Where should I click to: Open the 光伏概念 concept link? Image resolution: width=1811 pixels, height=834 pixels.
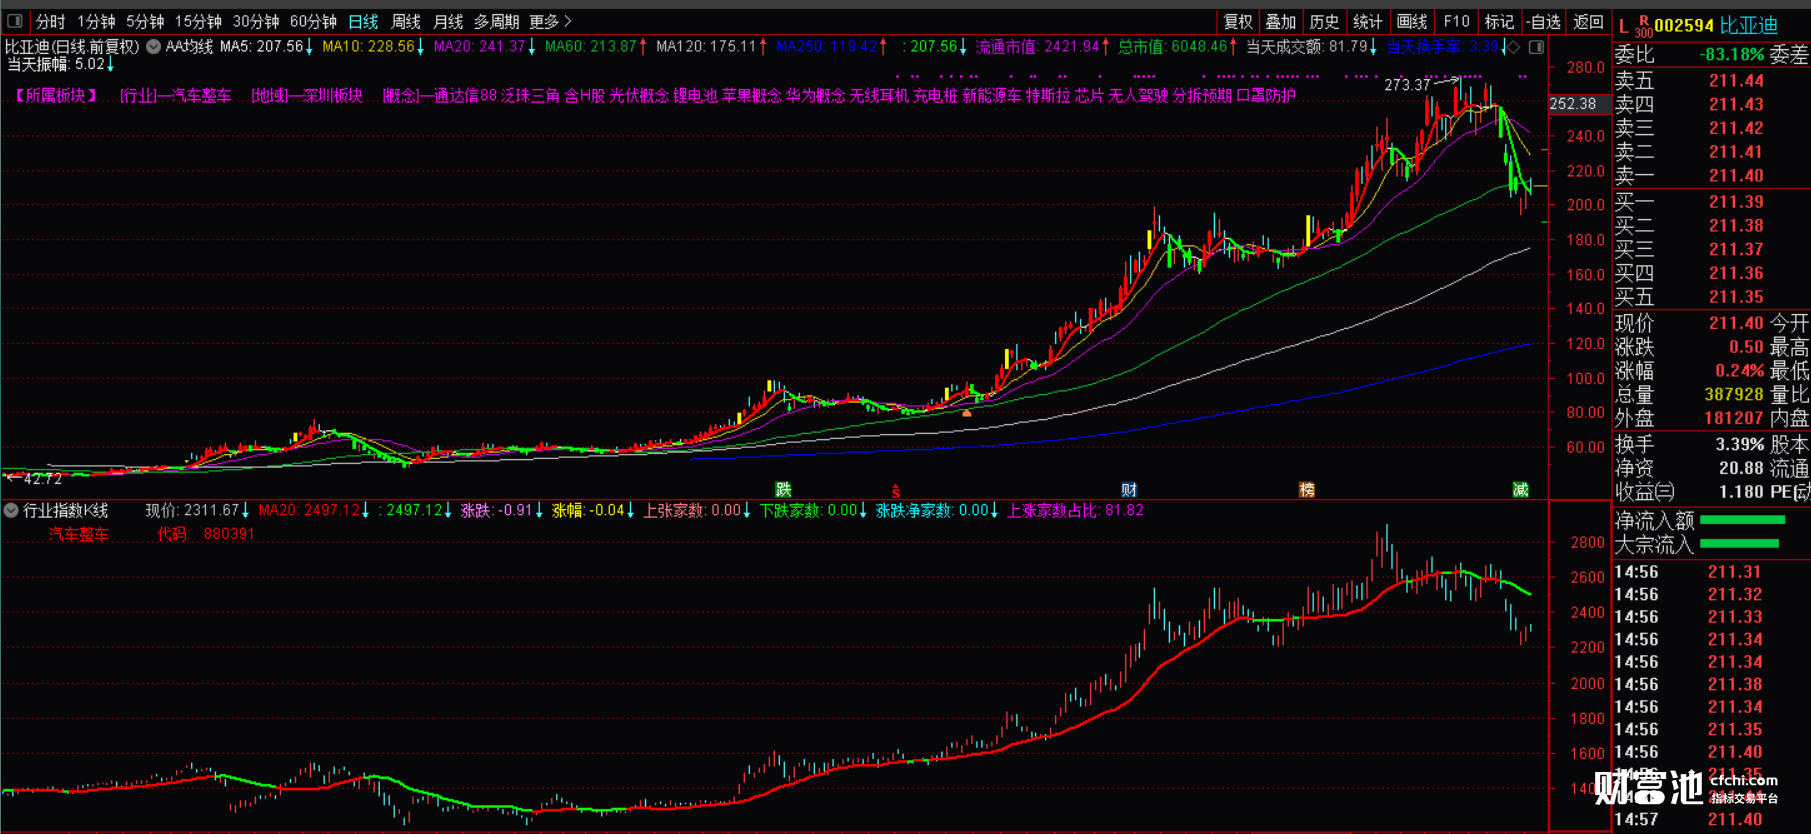point(639,95)
